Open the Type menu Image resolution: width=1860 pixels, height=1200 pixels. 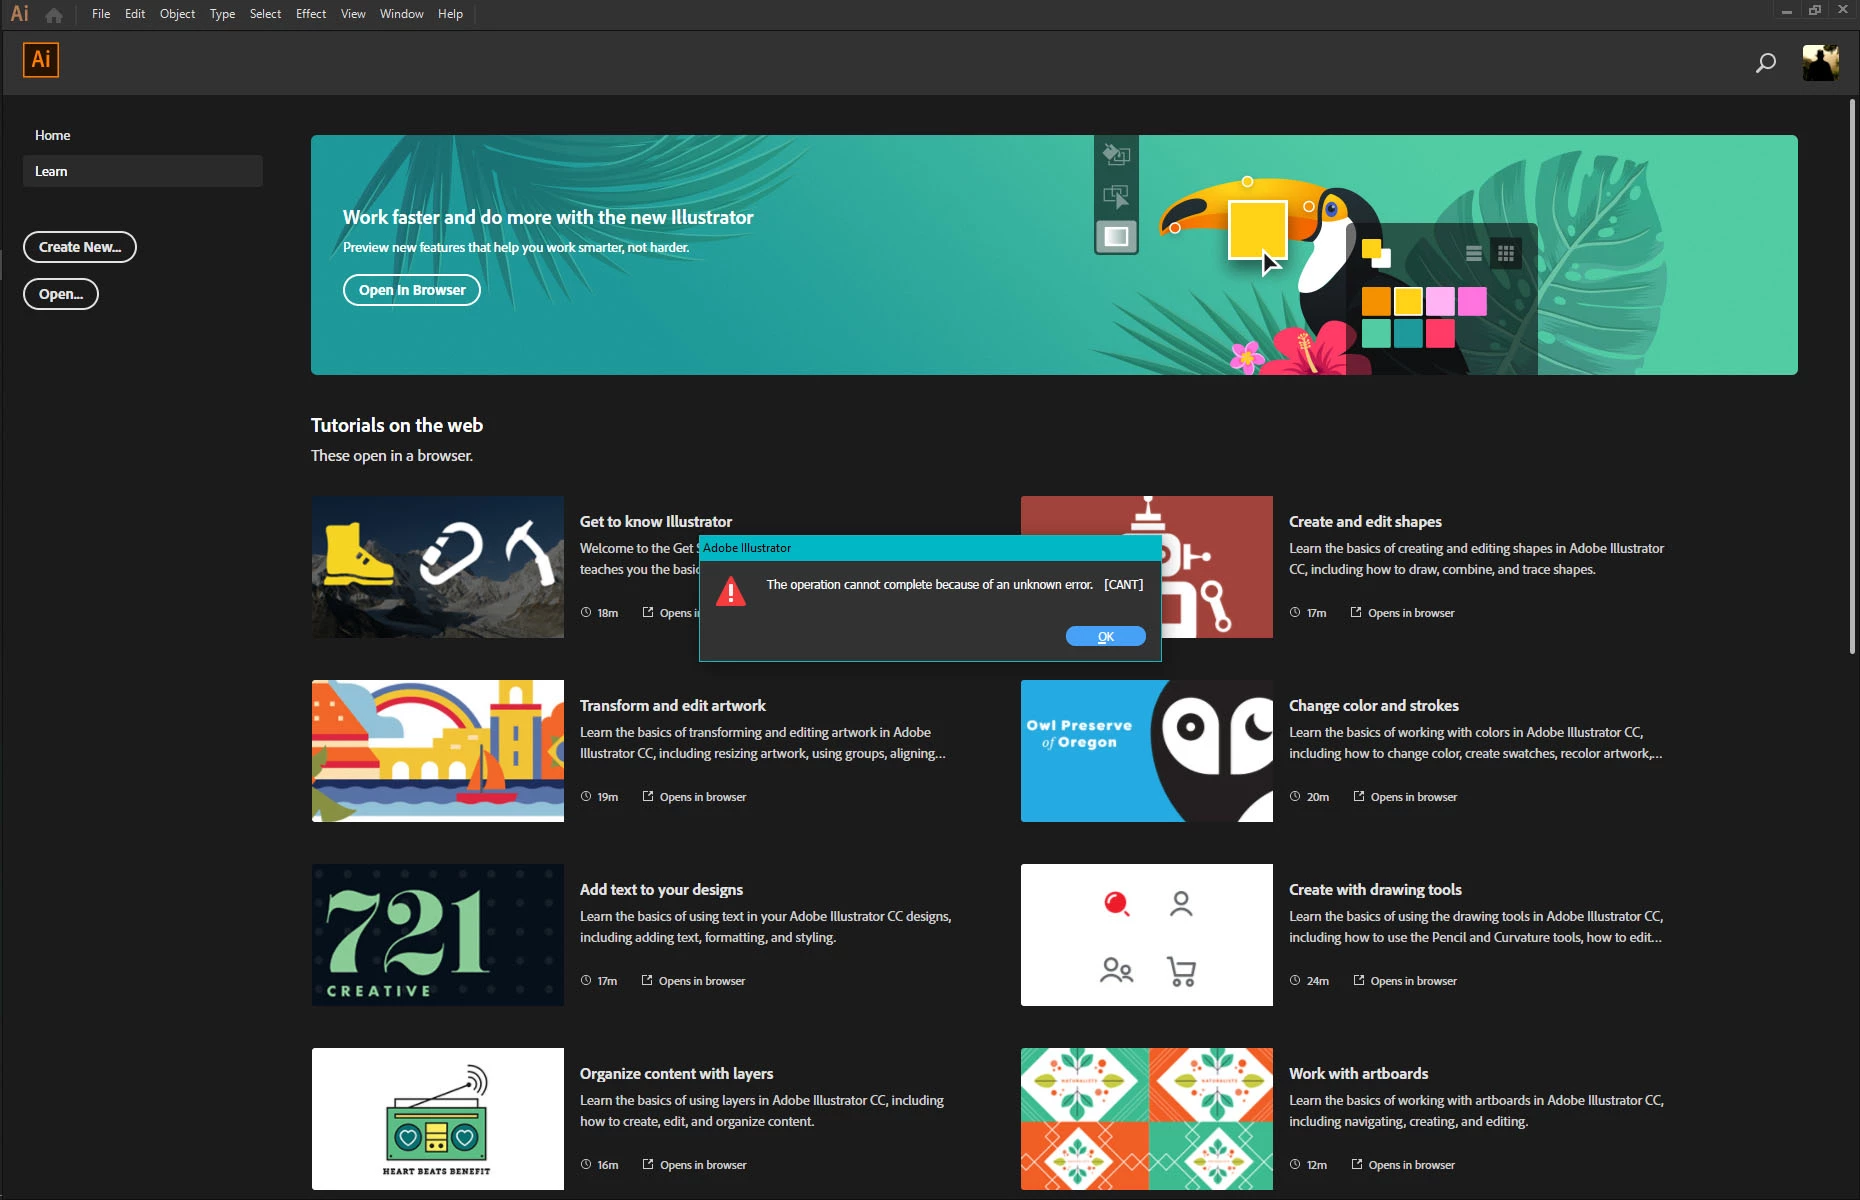pyautogui.click(x=222, y=14)
